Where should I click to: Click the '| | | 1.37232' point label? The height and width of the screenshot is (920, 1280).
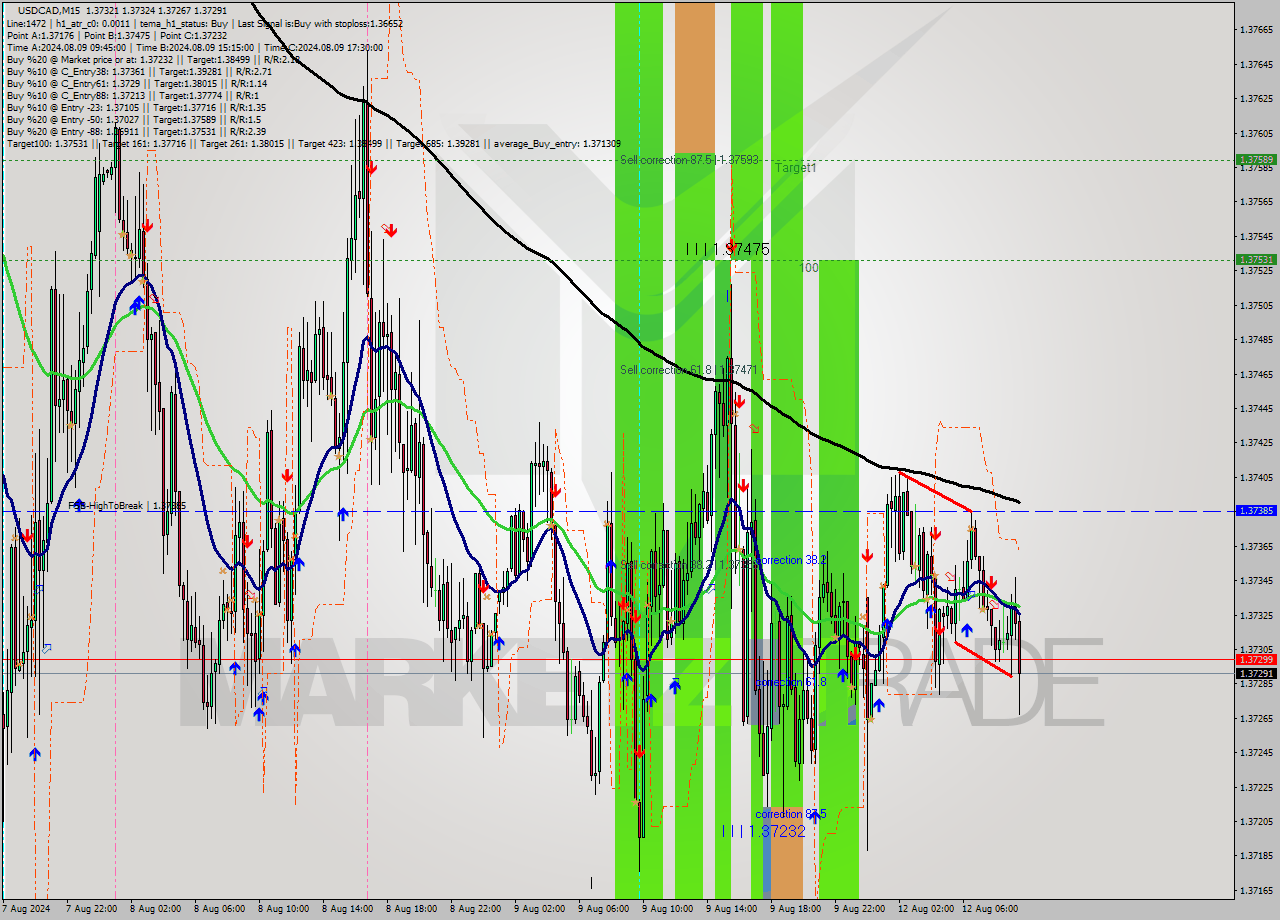[x=763, y=831]
